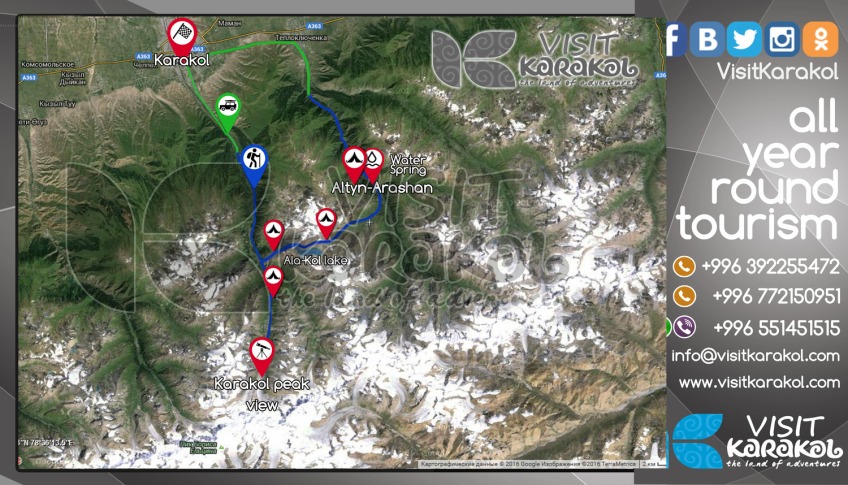This screenshot has width=848, height=485.
Task: Click the Ala-Kol lake map label
Action: tap(315, 260)
